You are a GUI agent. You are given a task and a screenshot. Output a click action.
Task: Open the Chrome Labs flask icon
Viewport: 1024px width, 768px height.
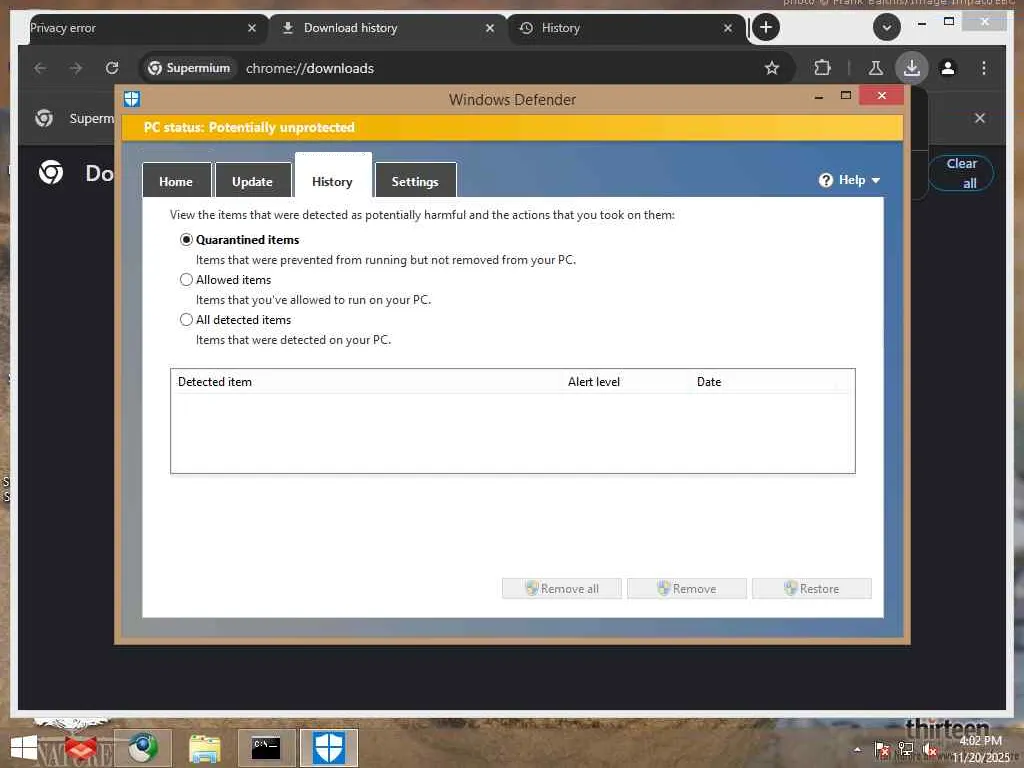point(876,68)
